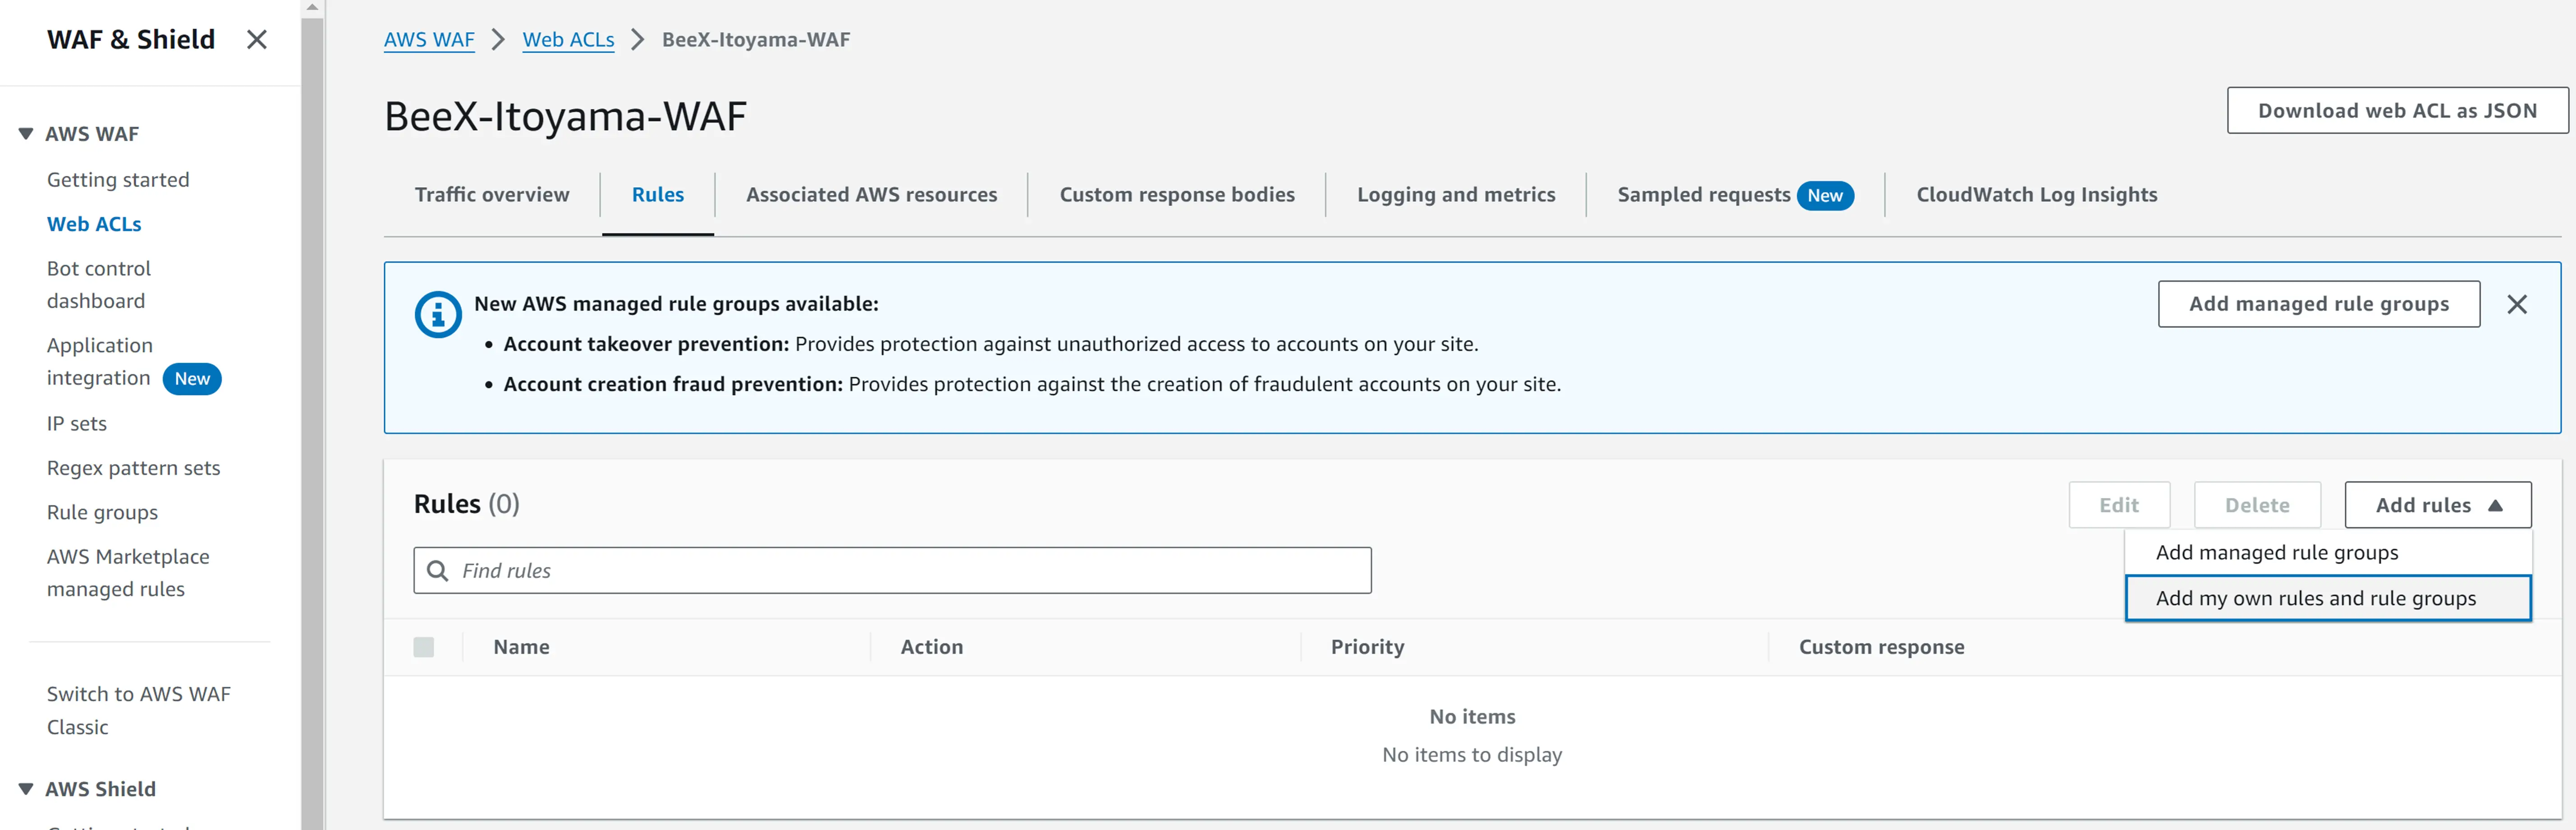The height and width of the screenshot is (830, 2576).
Task: Choose Add managed rule groups menu item
Action: pos(2328,552)
